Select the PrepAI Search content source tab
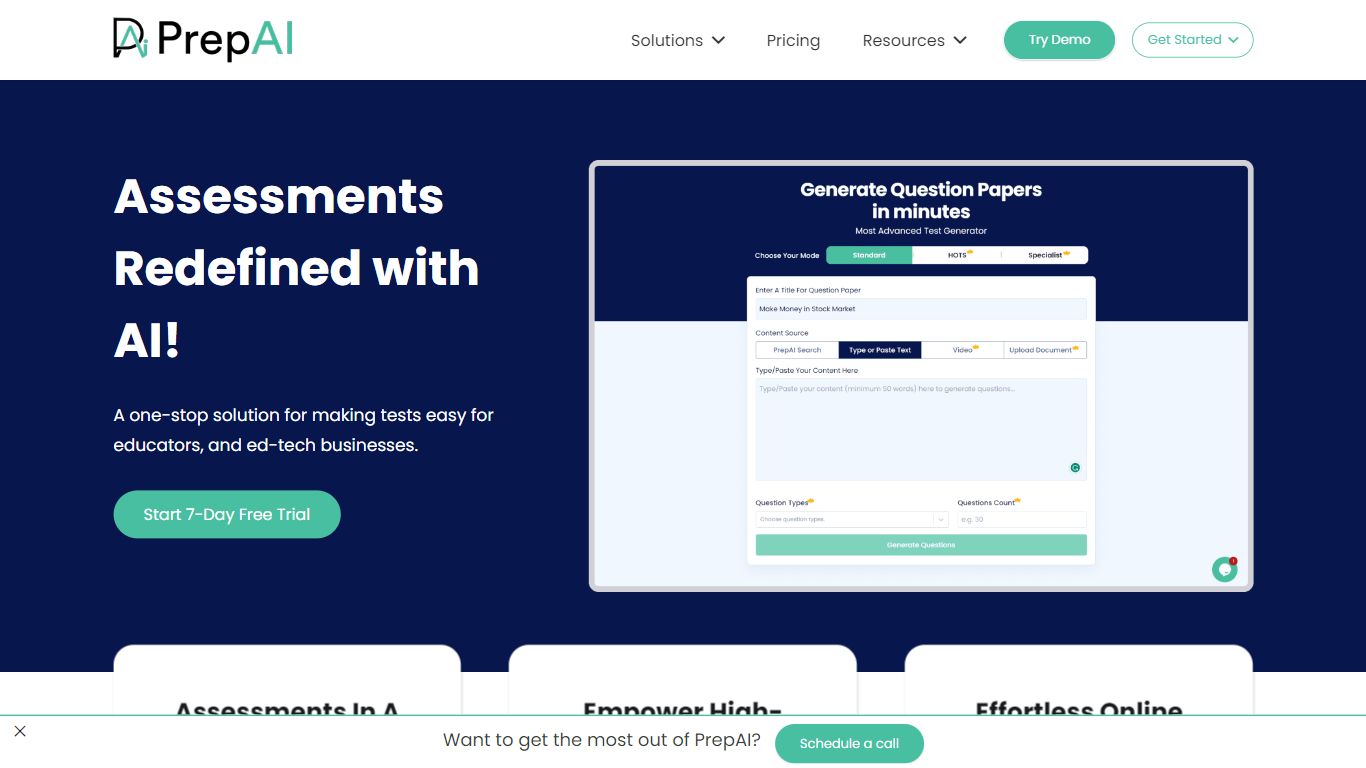This screenshot has height=768, width=1366. [797, 350]
